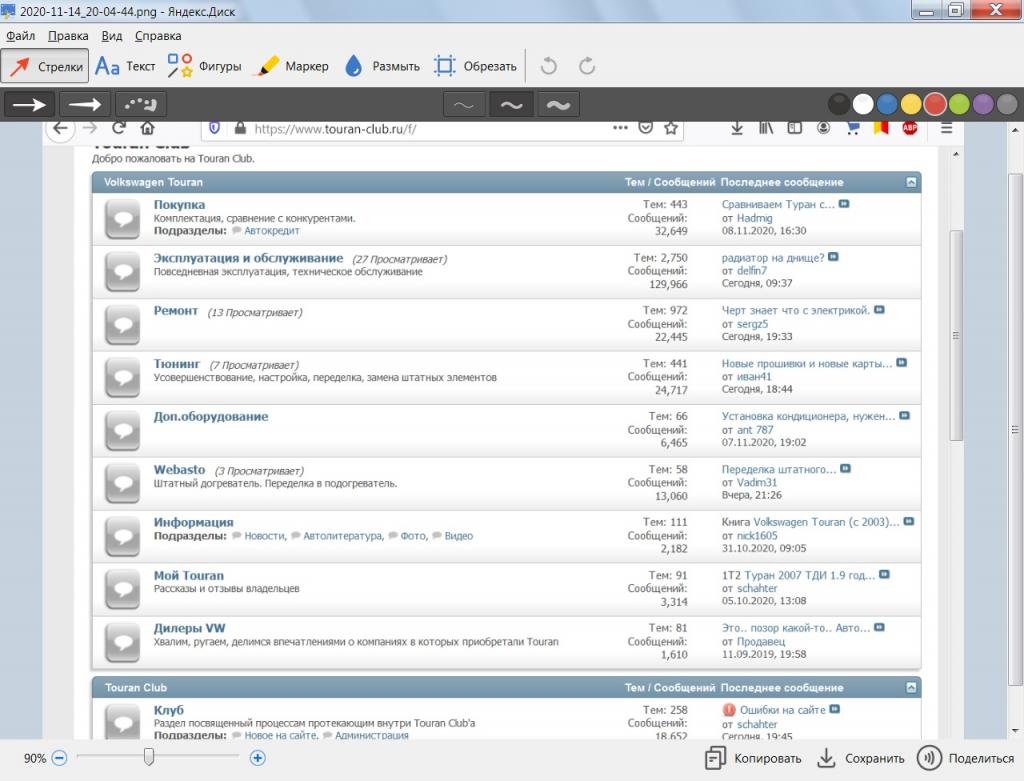
Task: Open the browser hamburger menu icon
Action: coord(946,128)
